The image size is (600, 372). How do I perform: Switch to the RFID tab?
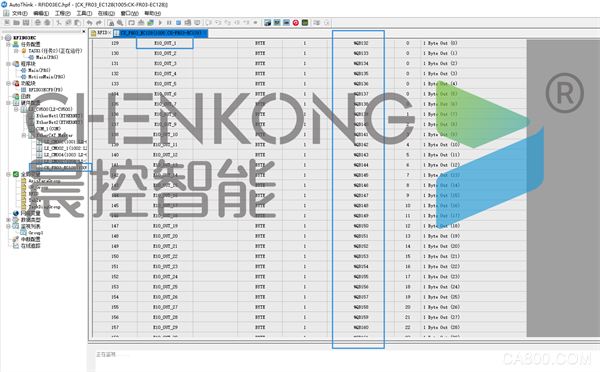click(101, 33)
